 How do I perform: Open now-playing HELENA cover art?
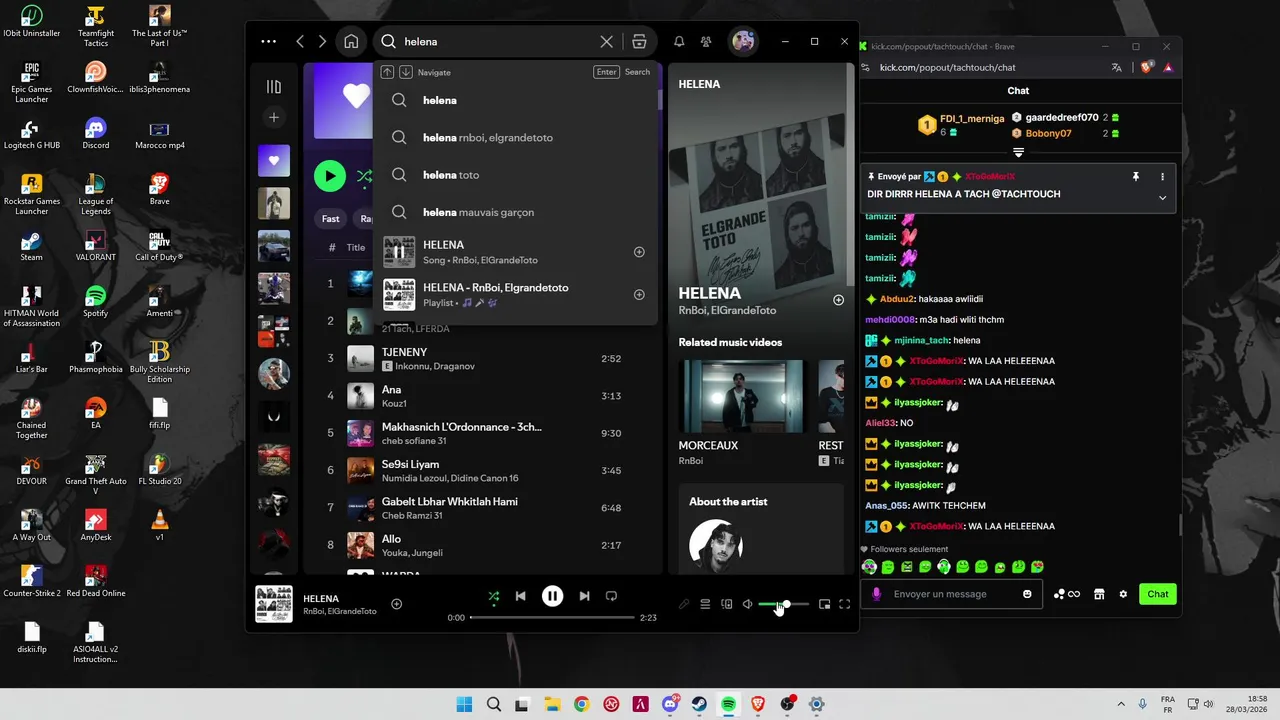click(x=274, y=604)
